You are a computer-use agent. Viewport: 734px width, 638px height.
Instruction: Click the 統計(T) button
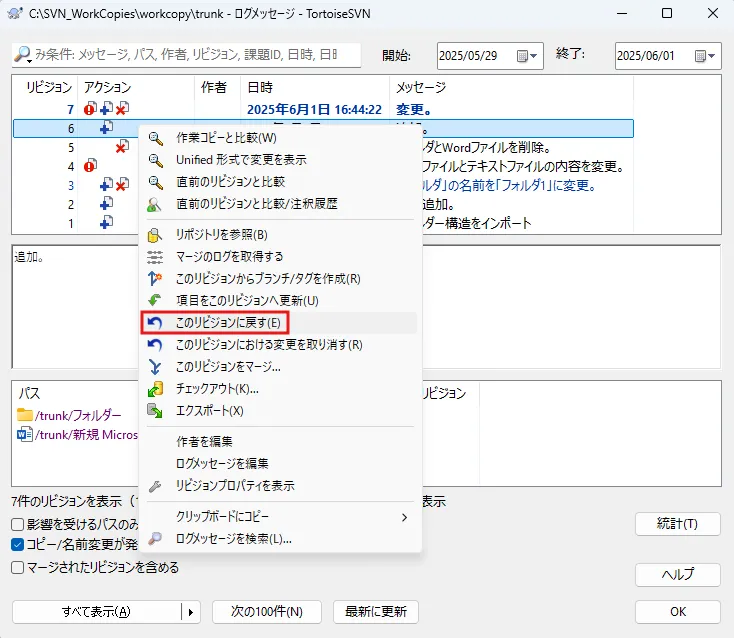677,524
